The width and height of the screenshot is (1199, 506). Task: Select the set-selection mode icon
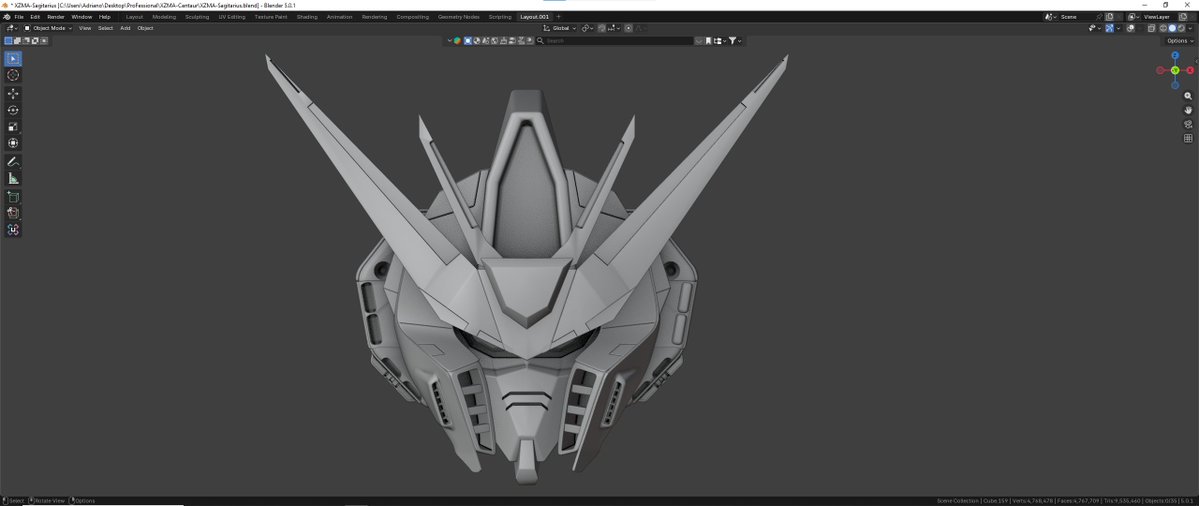8,41
